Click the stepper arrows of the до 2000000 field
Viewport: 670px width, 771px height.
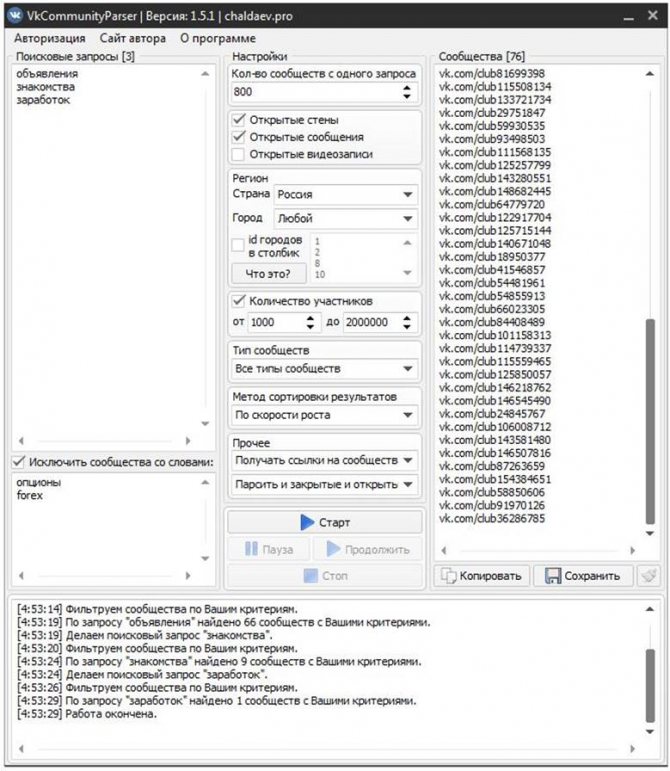point(407,323)
